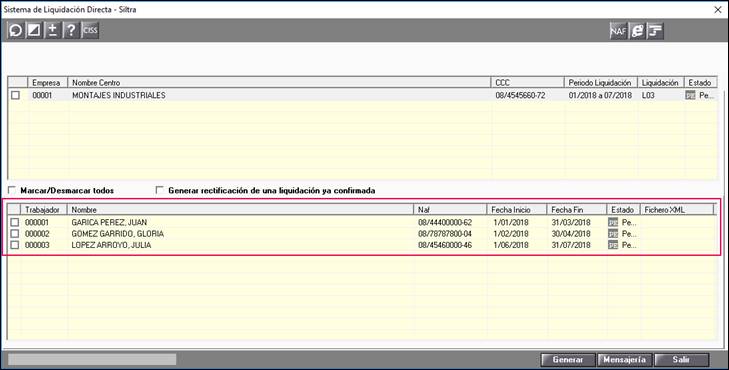729x370 pixels.
Task: Click Naf 08/44400000-62
Action: tap(445, 222)
